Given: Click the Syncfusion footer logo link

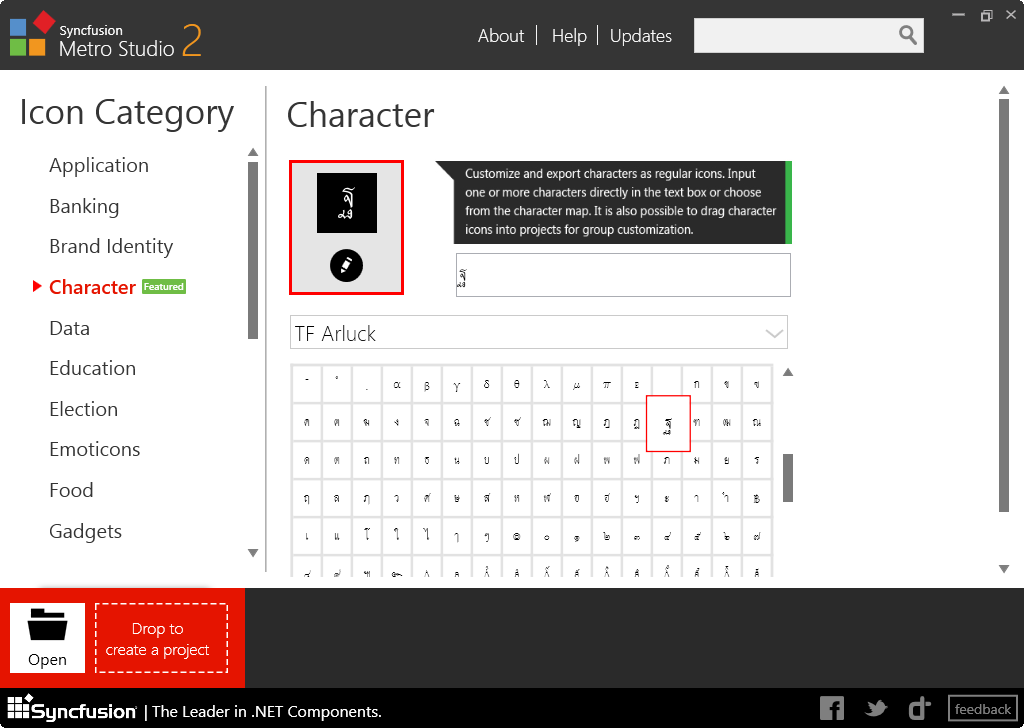Looking at the screenshot, I should click(x=72, y=709).
